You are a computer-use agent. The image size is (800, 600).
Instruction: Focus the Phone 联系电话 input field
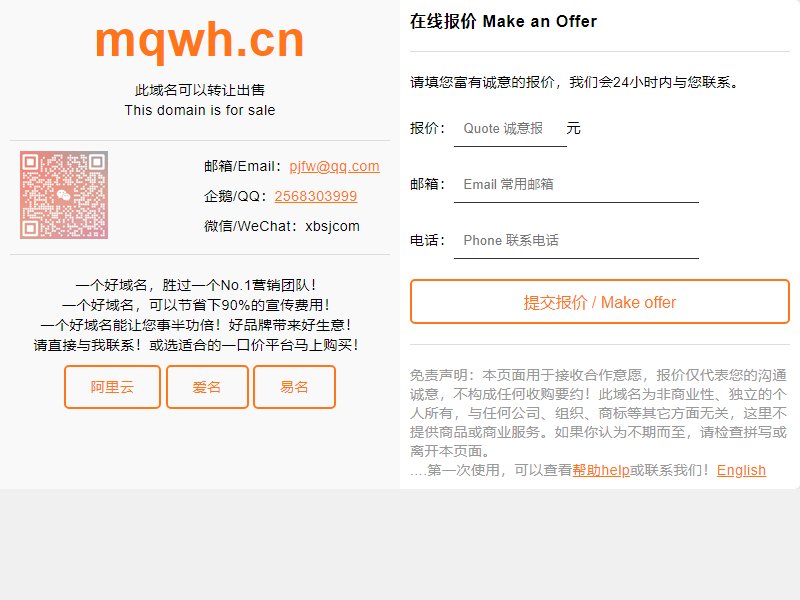576,241
